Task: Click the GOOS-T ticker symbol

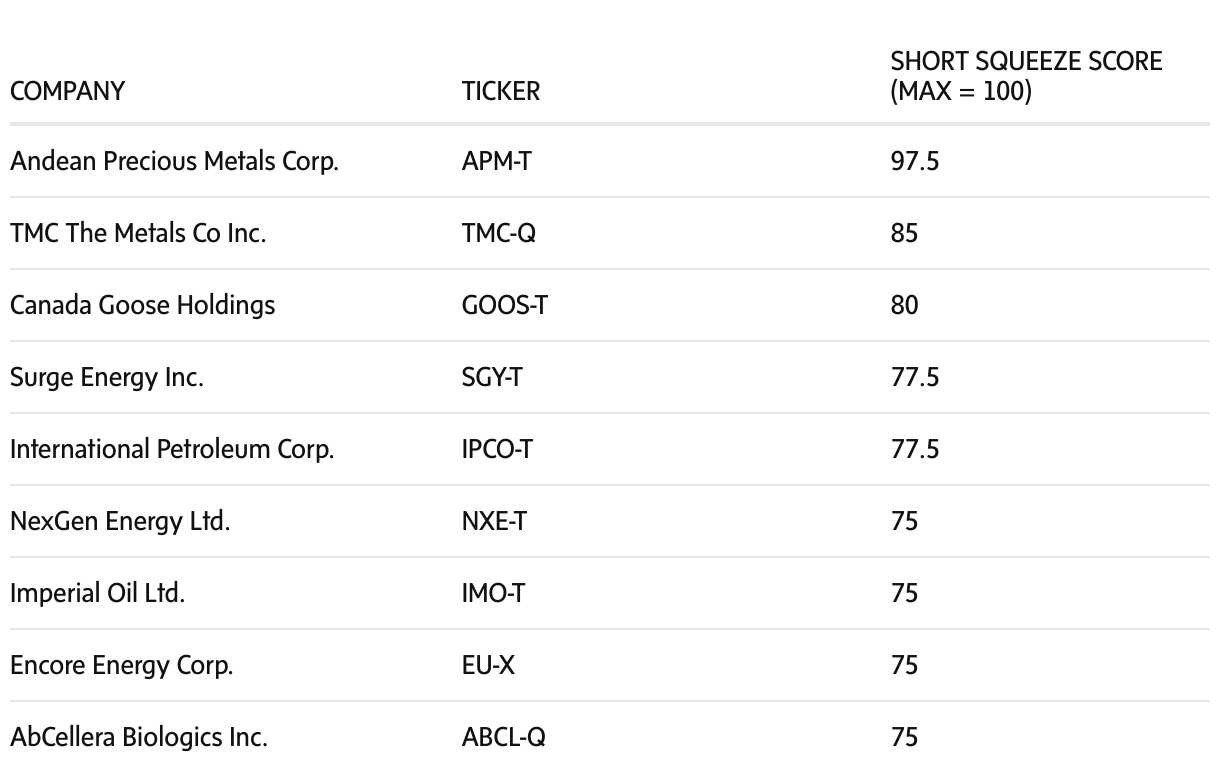Action: [x=504, y=305]
